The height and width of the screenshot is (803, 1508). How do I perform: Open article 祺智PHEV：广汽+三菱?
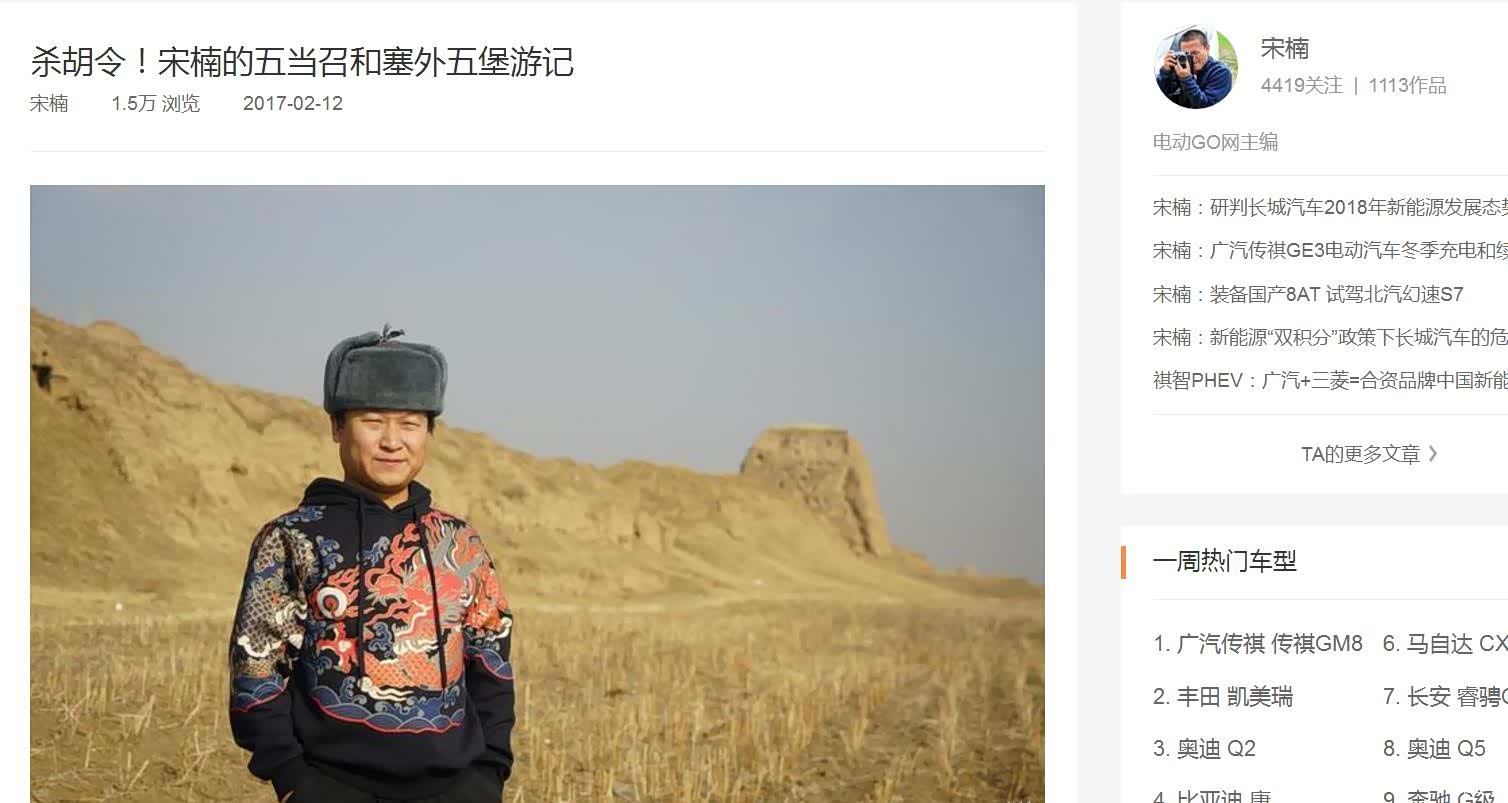[1330, 380]
